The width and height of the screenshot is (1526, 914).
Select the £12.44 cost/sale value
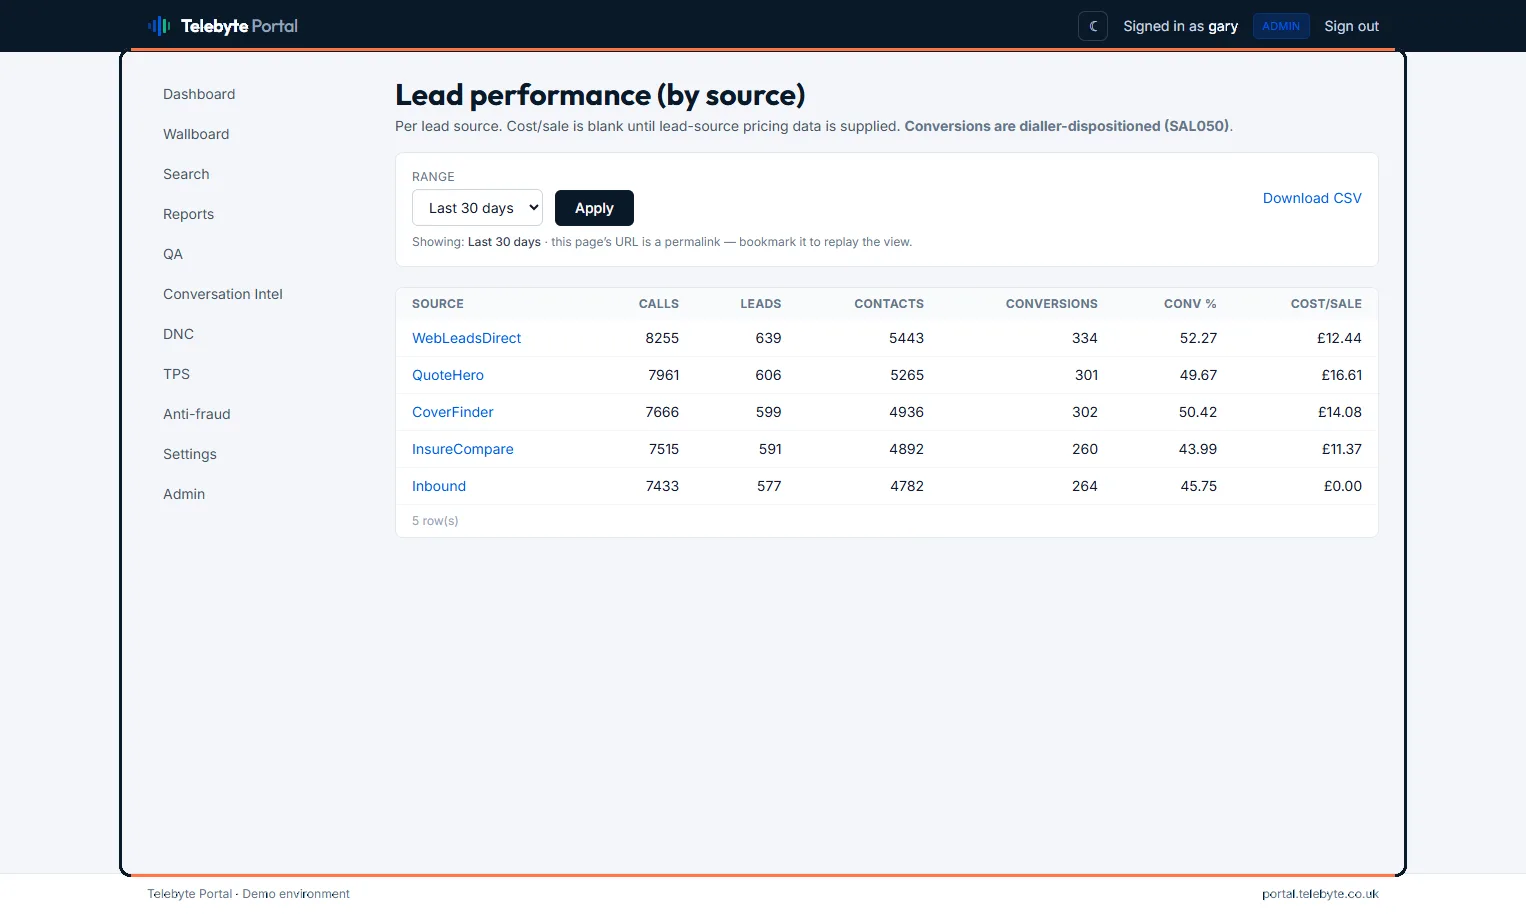coord(1339,338)
